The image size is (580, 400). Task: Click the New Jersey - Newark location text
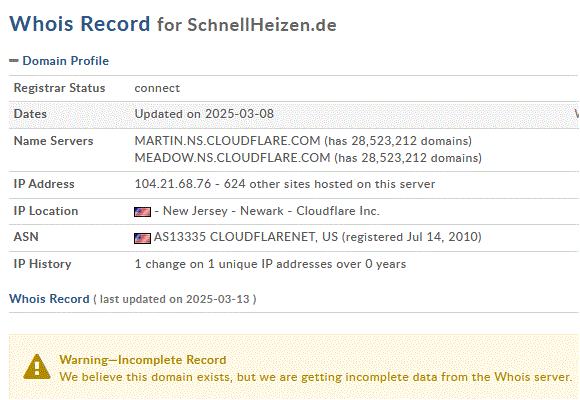[x=223, y=211]
